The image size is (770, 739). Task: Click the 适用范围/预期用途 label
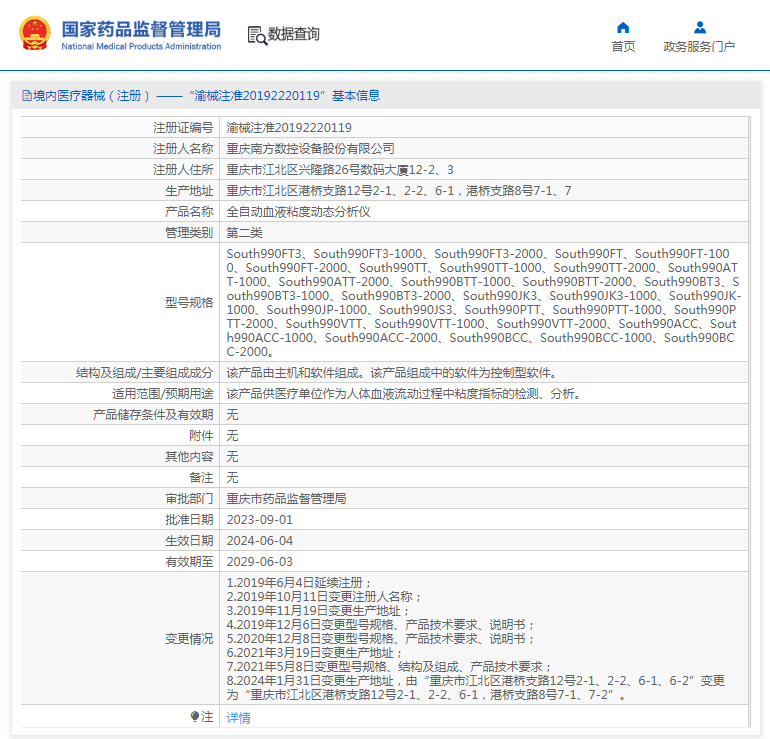163,394
